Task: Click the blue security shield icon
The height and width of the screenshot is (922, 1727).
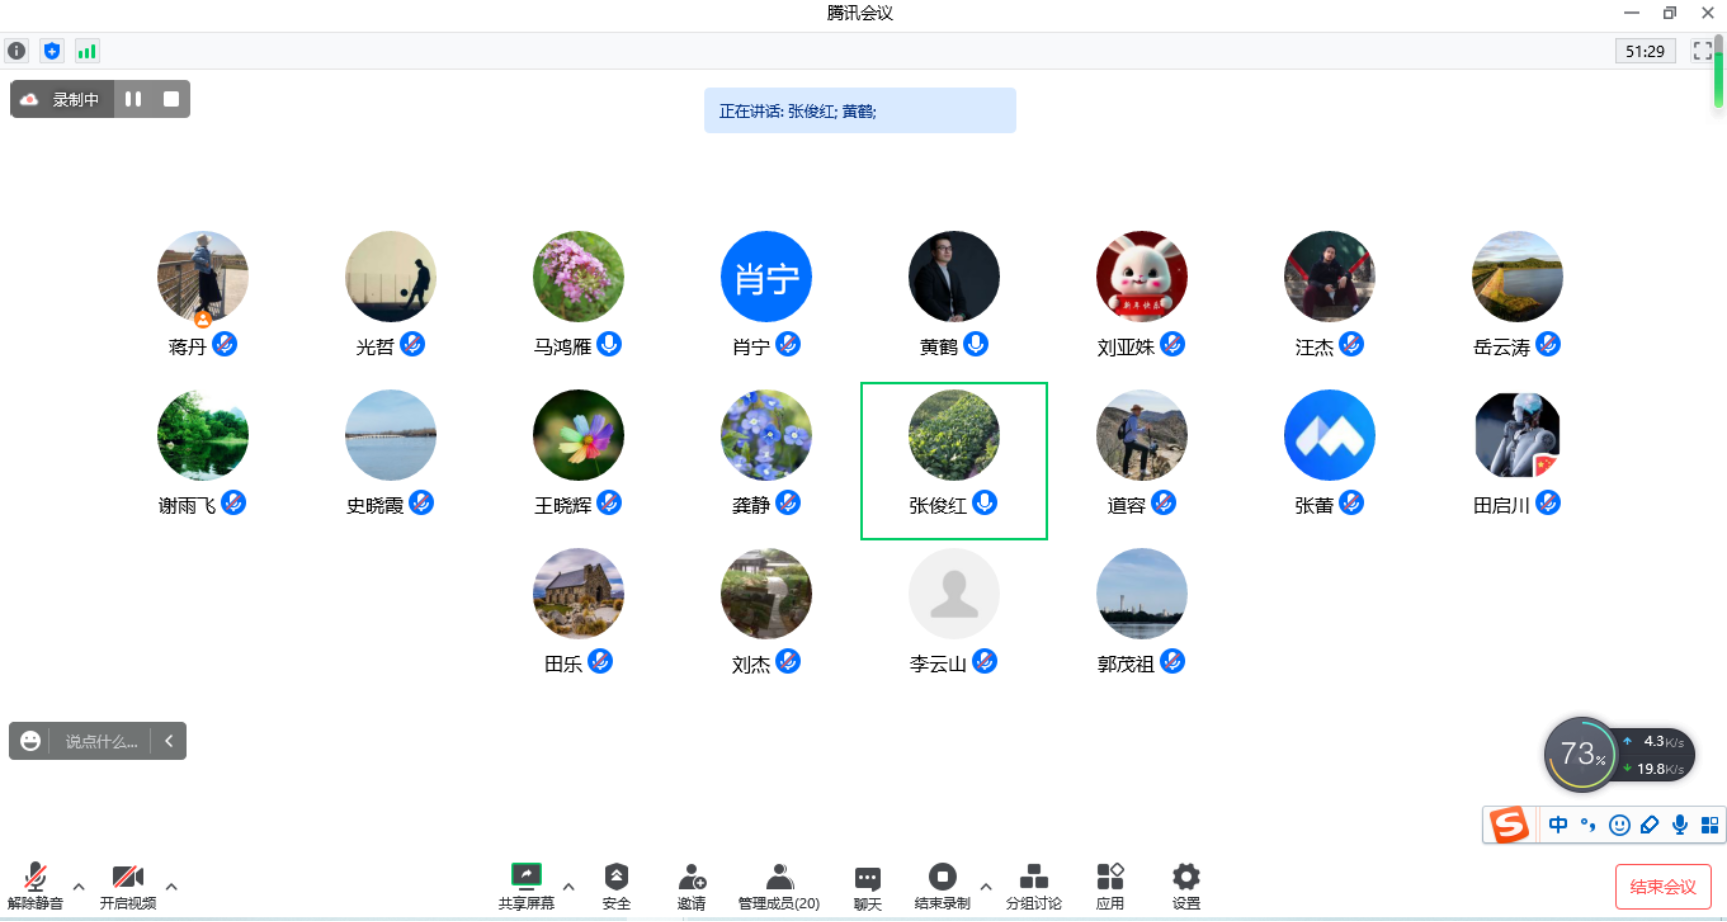Action: (52, 51)
